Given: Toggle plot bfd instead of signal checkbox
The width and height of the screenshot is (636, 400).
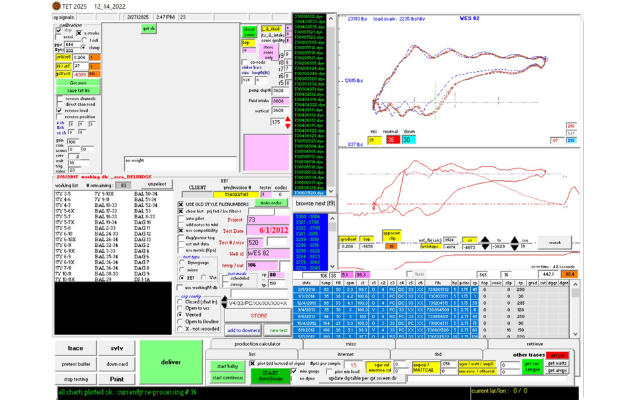Looking at the screenshot, I should click(x=252, y=363).
